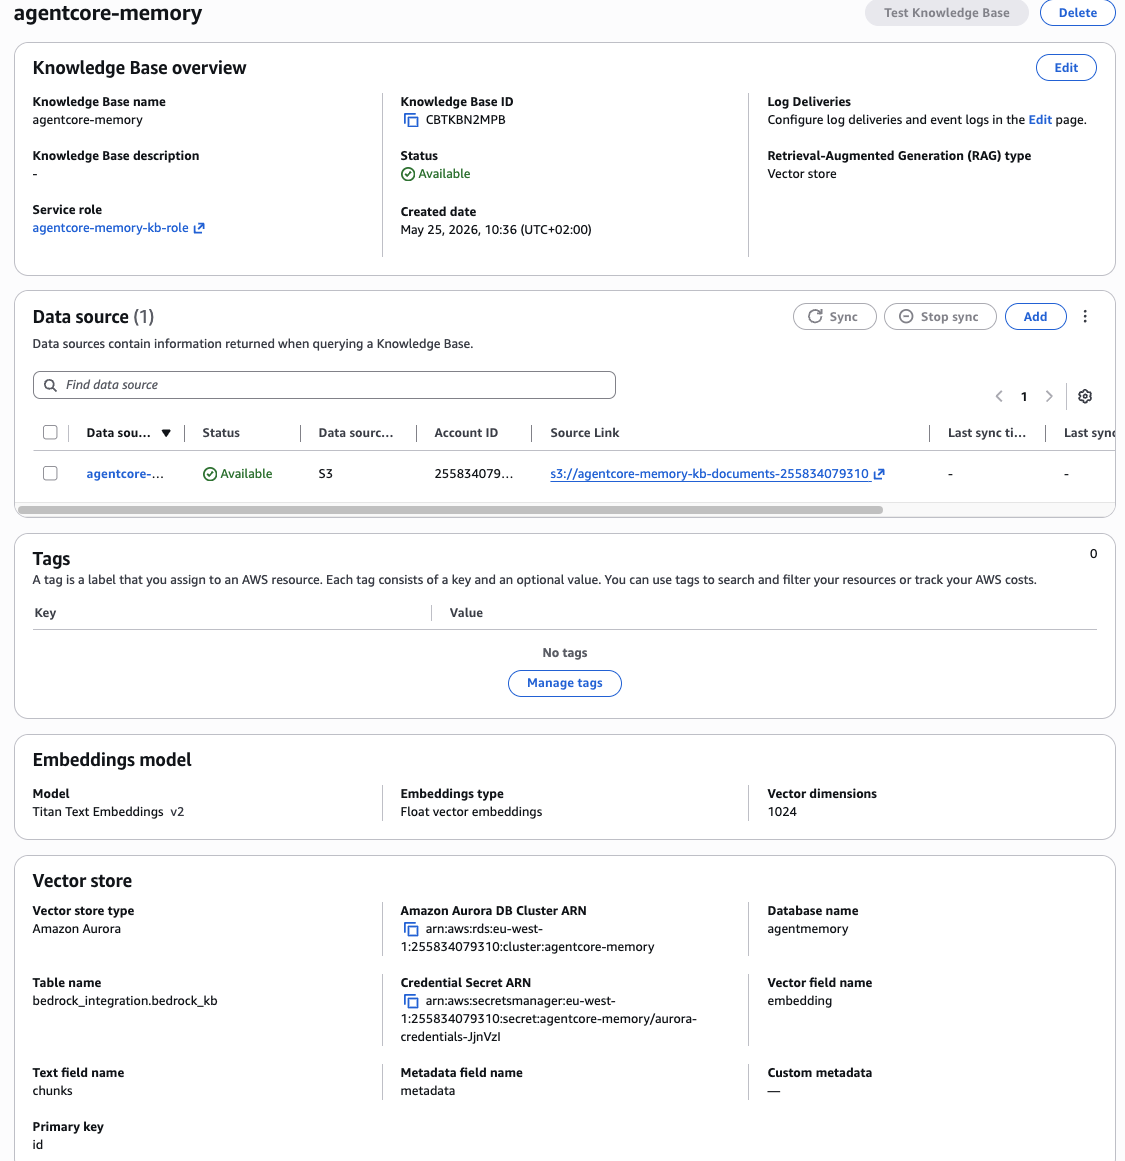Click the Key column header in Tags

[45, 613]
